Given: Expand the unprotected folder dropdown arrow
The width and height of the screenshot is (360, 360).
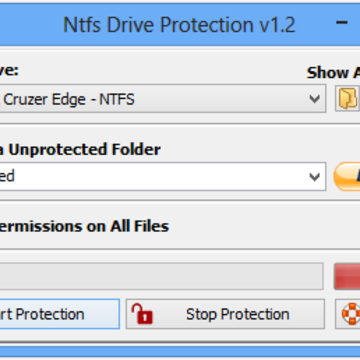Looking at the screenshot, I should click(314, 177).
